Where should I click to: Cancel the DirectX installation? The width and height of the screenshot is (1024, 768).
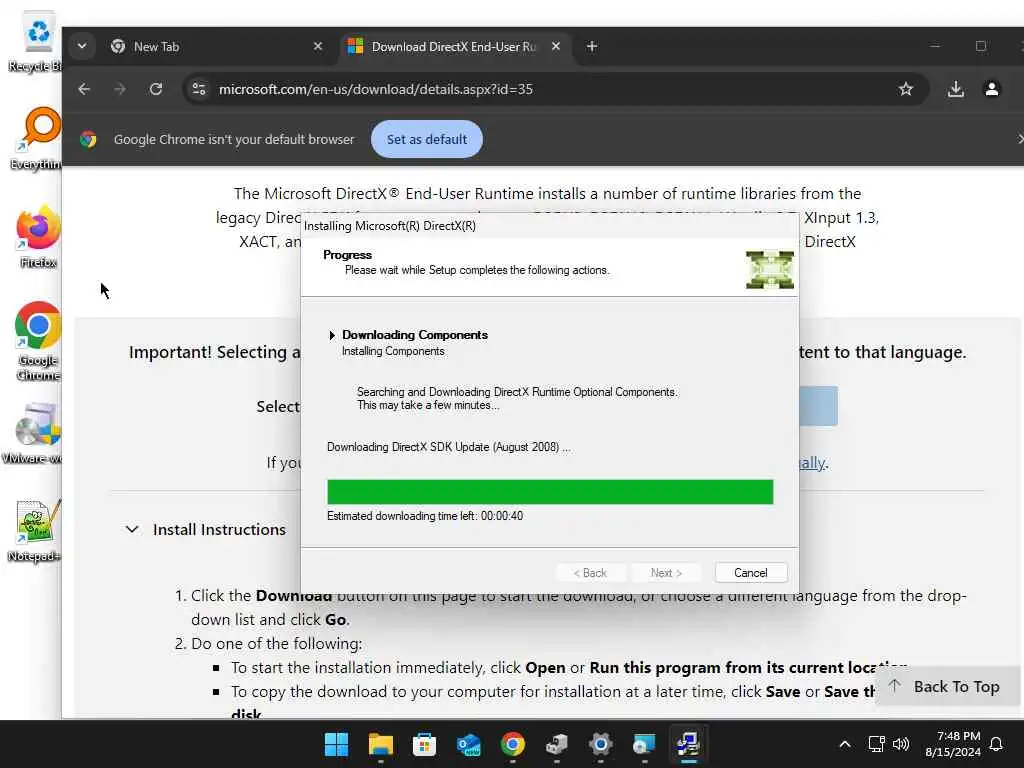click(x=750, y=573)
